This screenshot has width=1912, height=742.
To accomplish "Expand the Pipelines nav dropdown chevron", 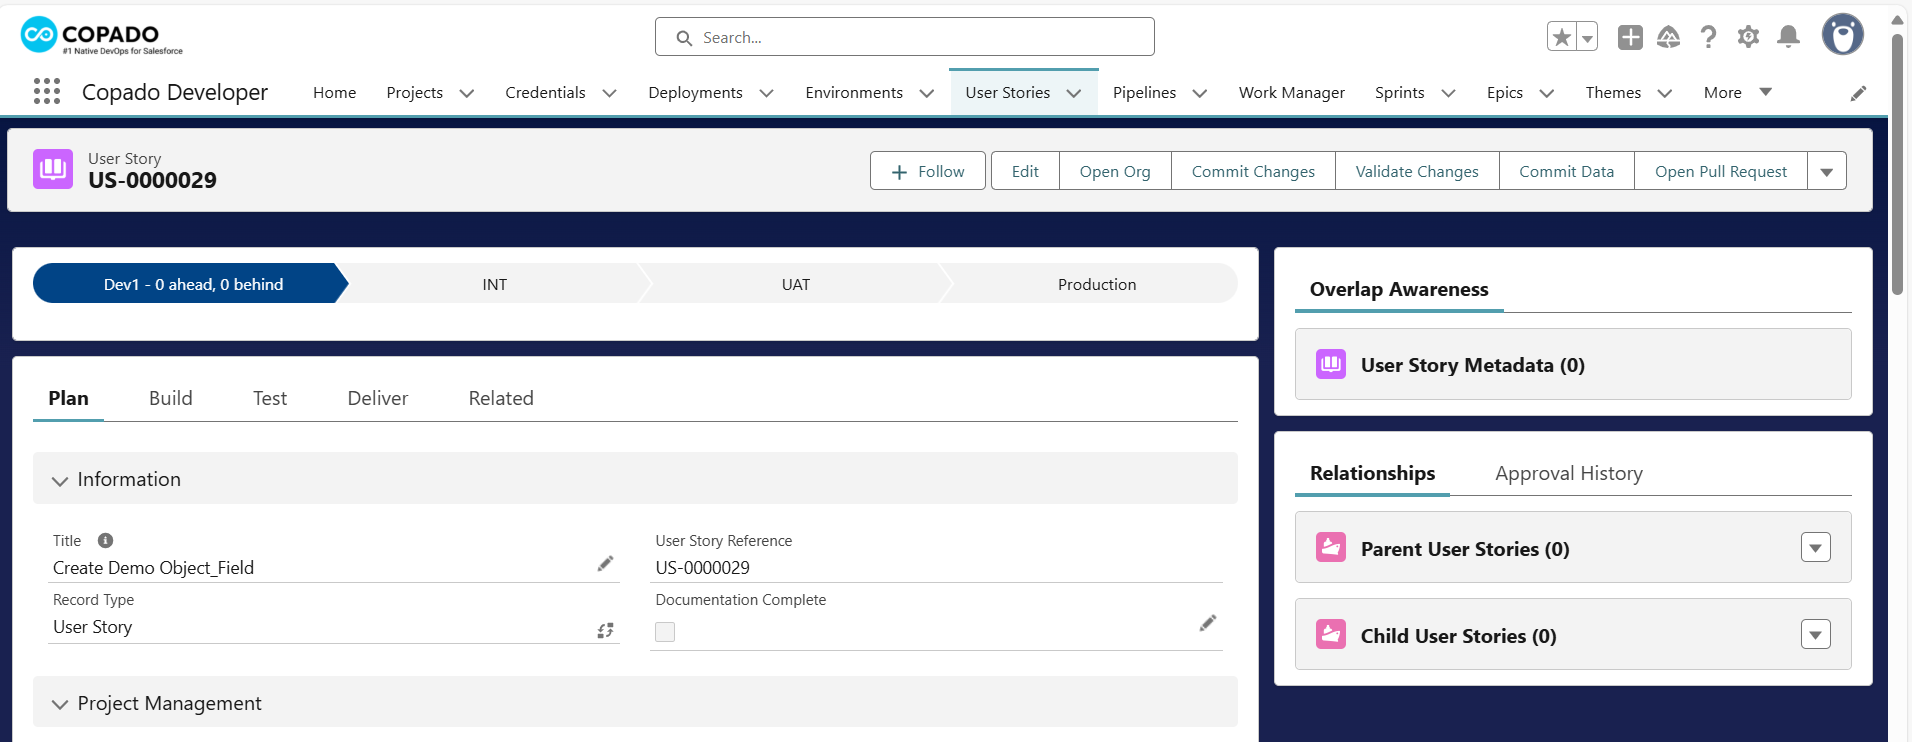I will [x=1200, y=93].
